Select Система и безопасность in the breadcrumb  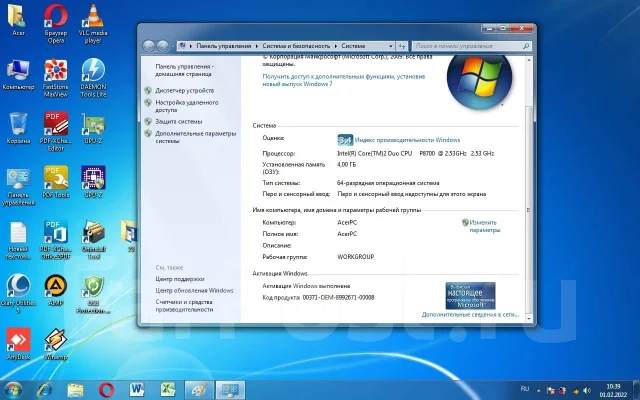[296, 46]
